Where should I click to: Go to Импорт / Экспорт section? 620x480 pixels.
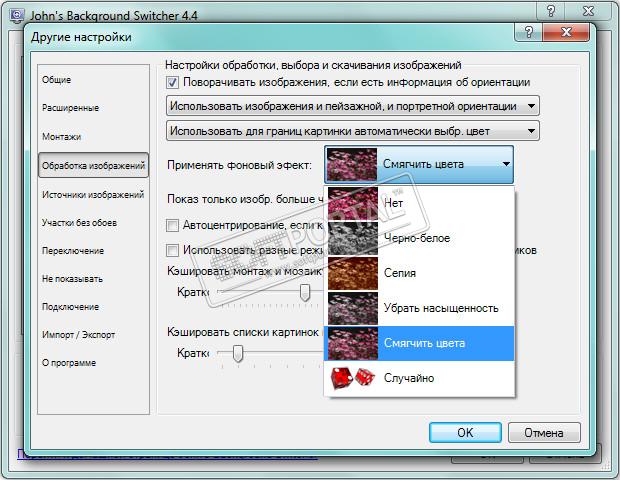(x=78, y=335)
